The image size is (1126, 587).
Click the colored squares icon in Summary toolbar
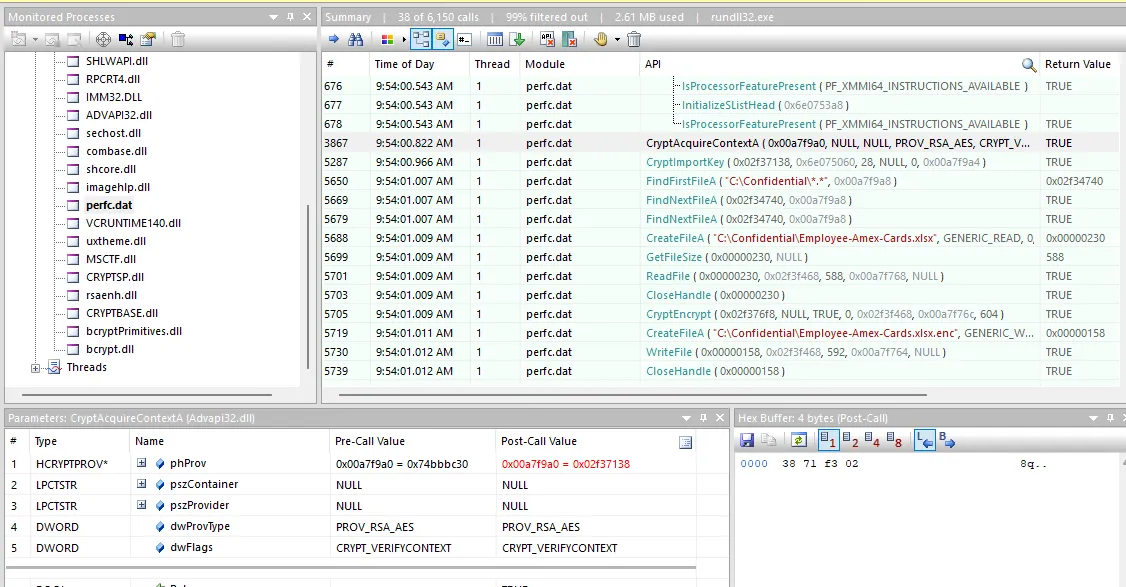(x=387, y=40)
